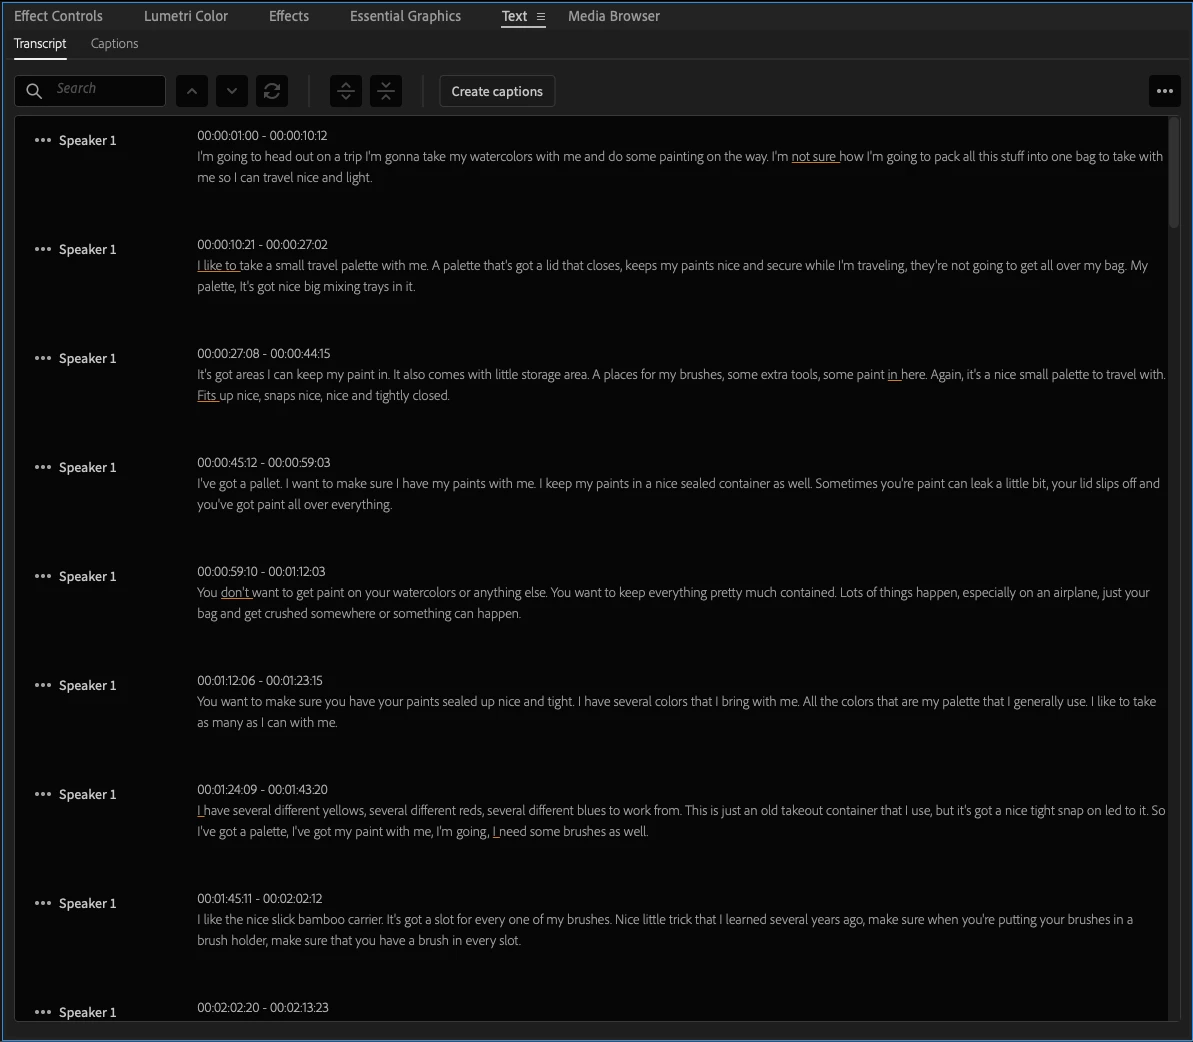The height and width of the screenshot is (1042, 1193).
Task: Click Speaker 1 label at 00:01:24:09
Action: pyautogui.click(x=87, y=793)
